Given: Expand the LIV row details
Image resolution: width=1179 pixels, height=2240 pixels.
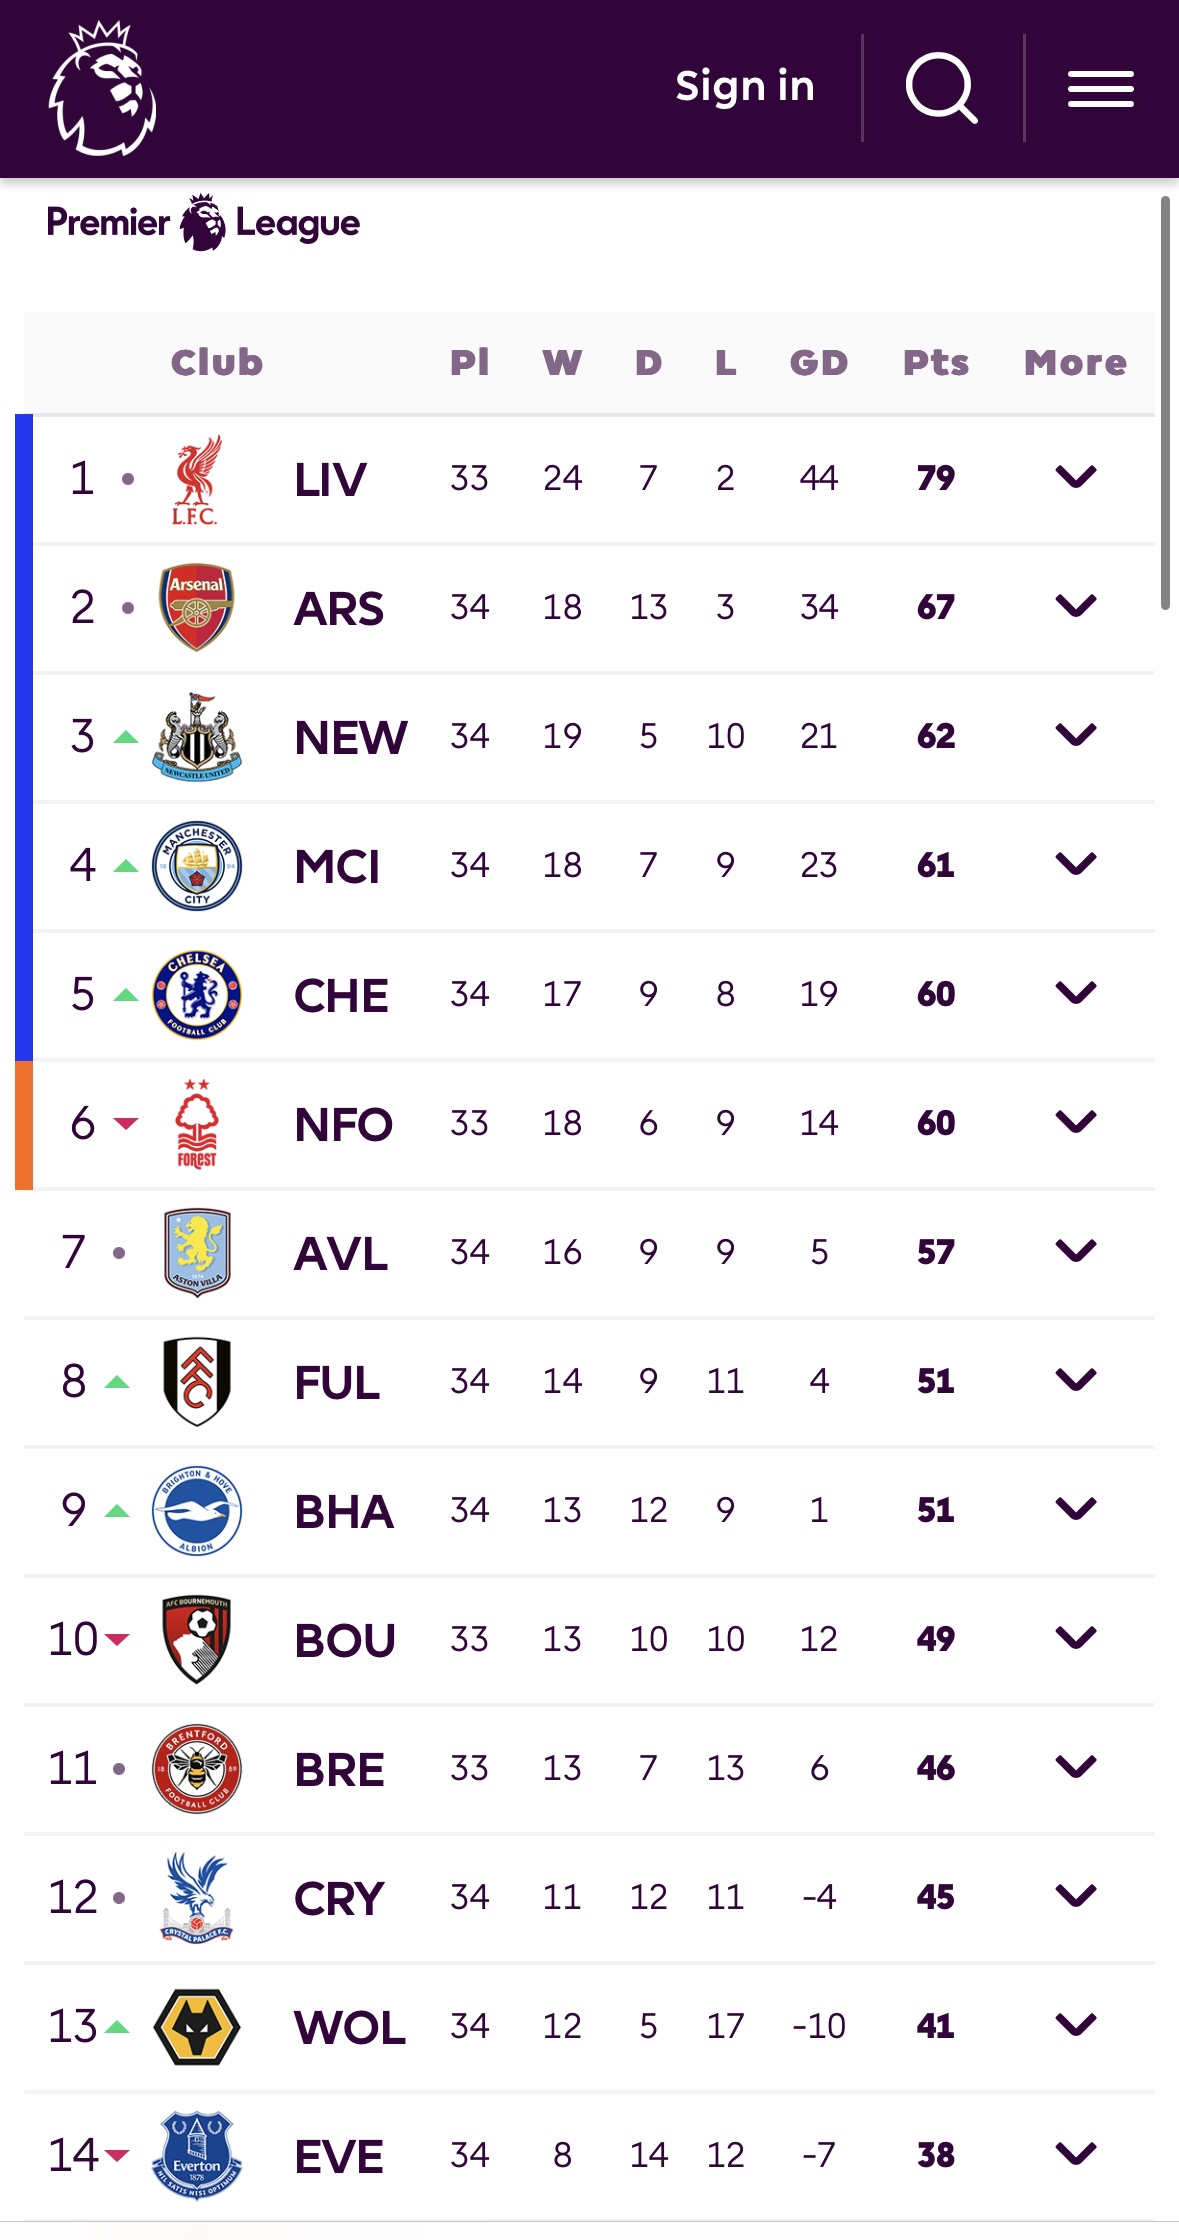Looking at the screenshot, I should point(1075,477).
